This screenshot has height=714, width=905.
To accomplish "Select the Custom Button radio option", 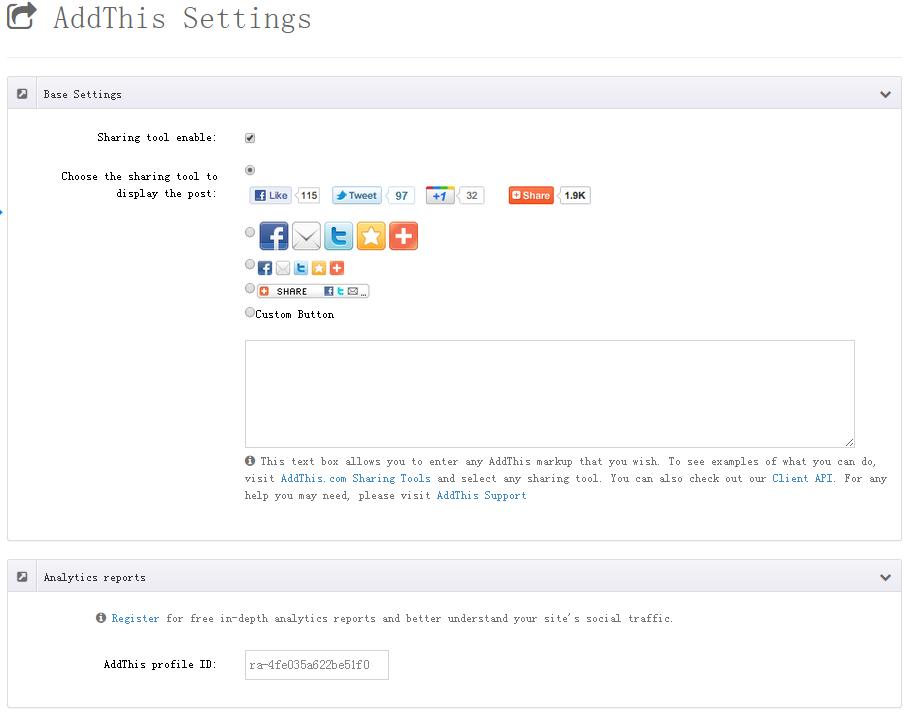I will 250,312.
